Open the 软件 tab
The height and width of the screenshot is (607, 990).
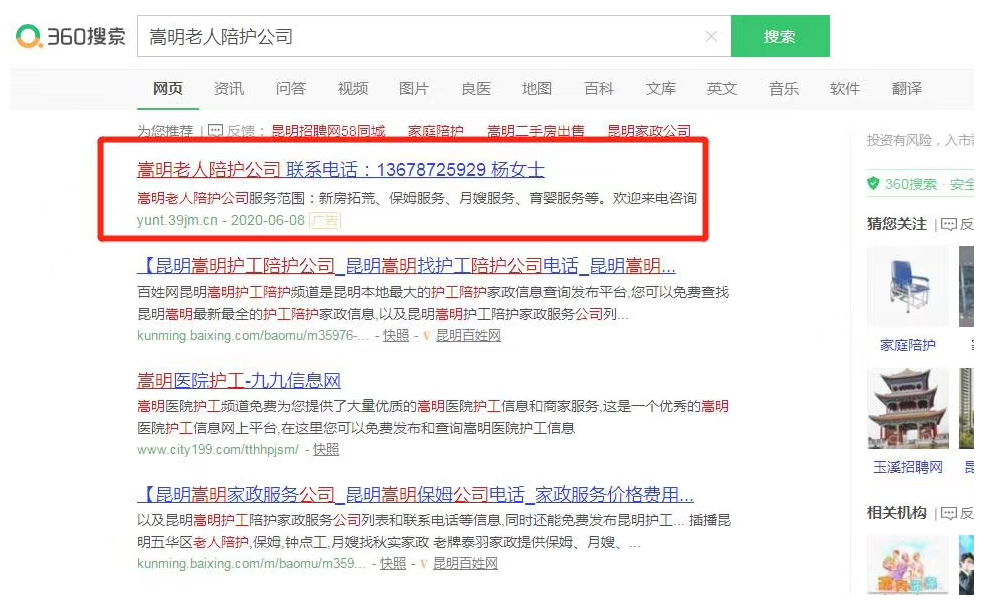click(845, 88)
